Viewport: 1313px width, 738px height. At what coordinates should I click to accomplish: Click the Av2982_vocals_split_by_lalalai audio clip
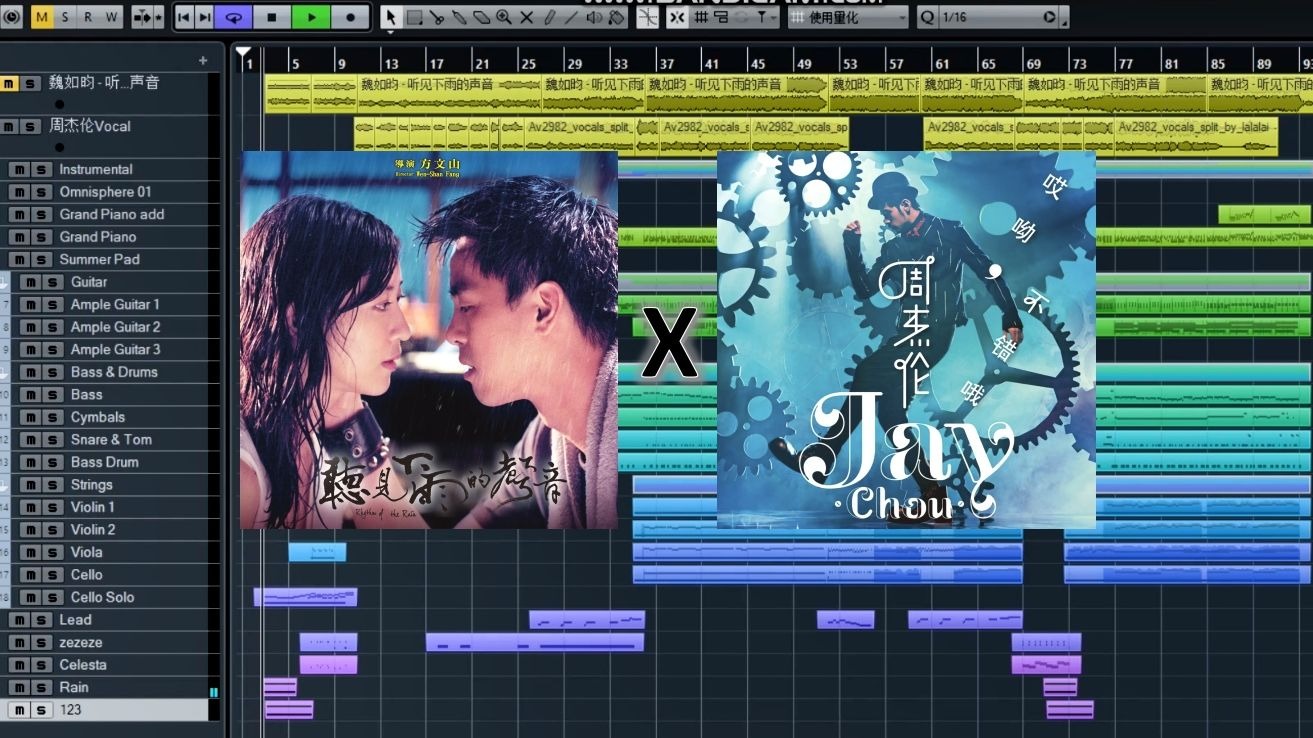pos(1196,135)
